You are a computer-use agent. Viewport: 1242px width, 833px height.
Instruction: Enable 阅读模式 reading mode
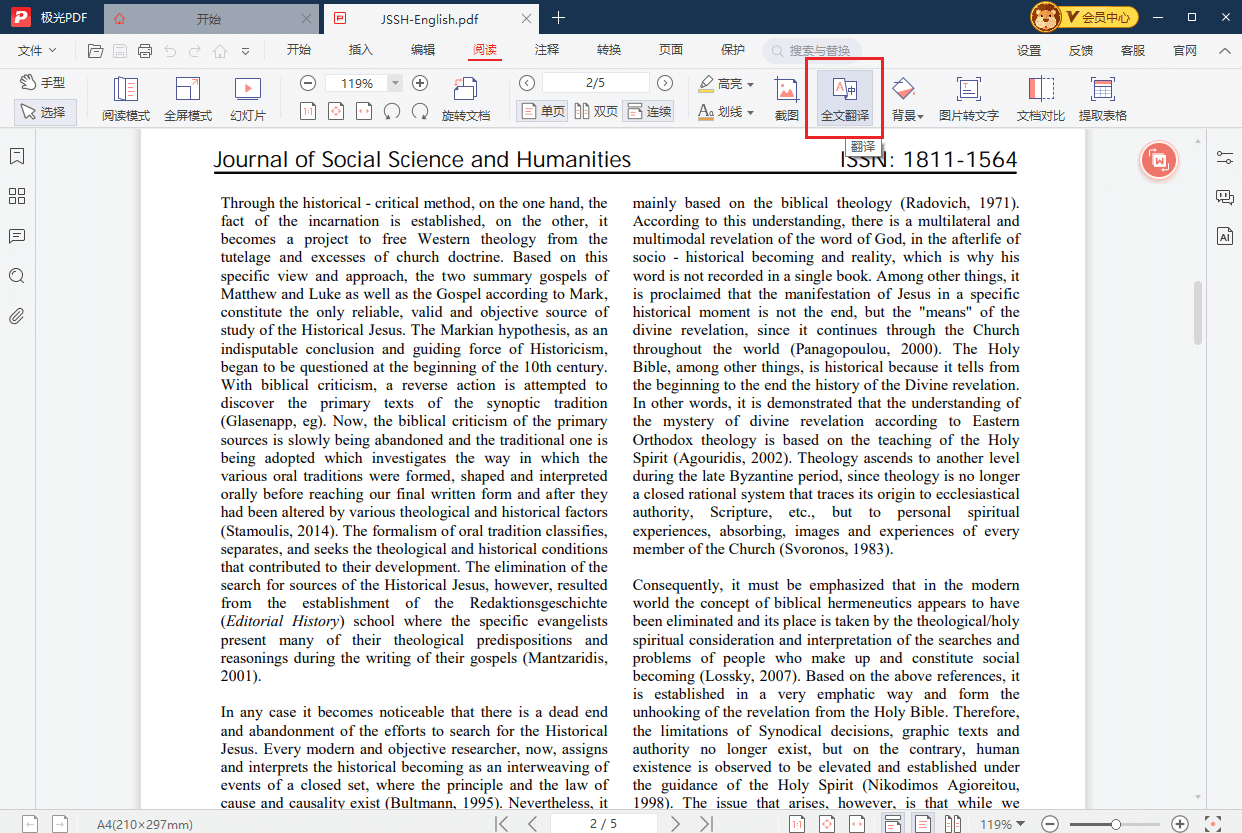[125, 99]
